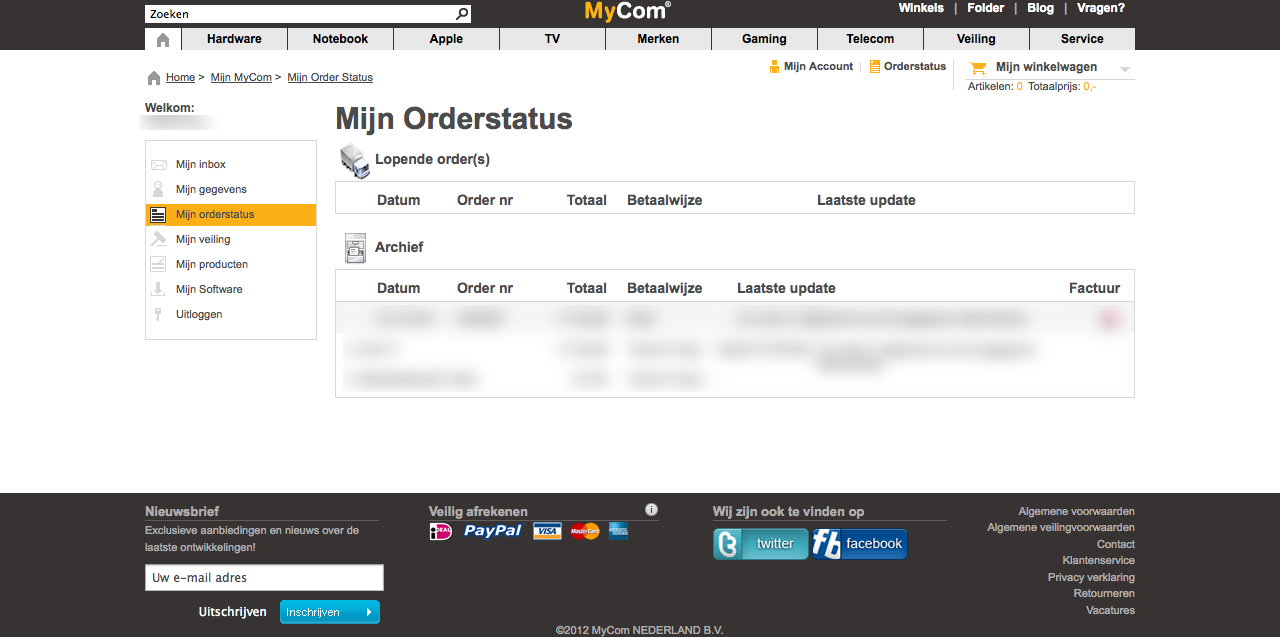Open the Notebook menu
Image resolution: width=1280 pixels, height=637 pixels.
point(340,39)
